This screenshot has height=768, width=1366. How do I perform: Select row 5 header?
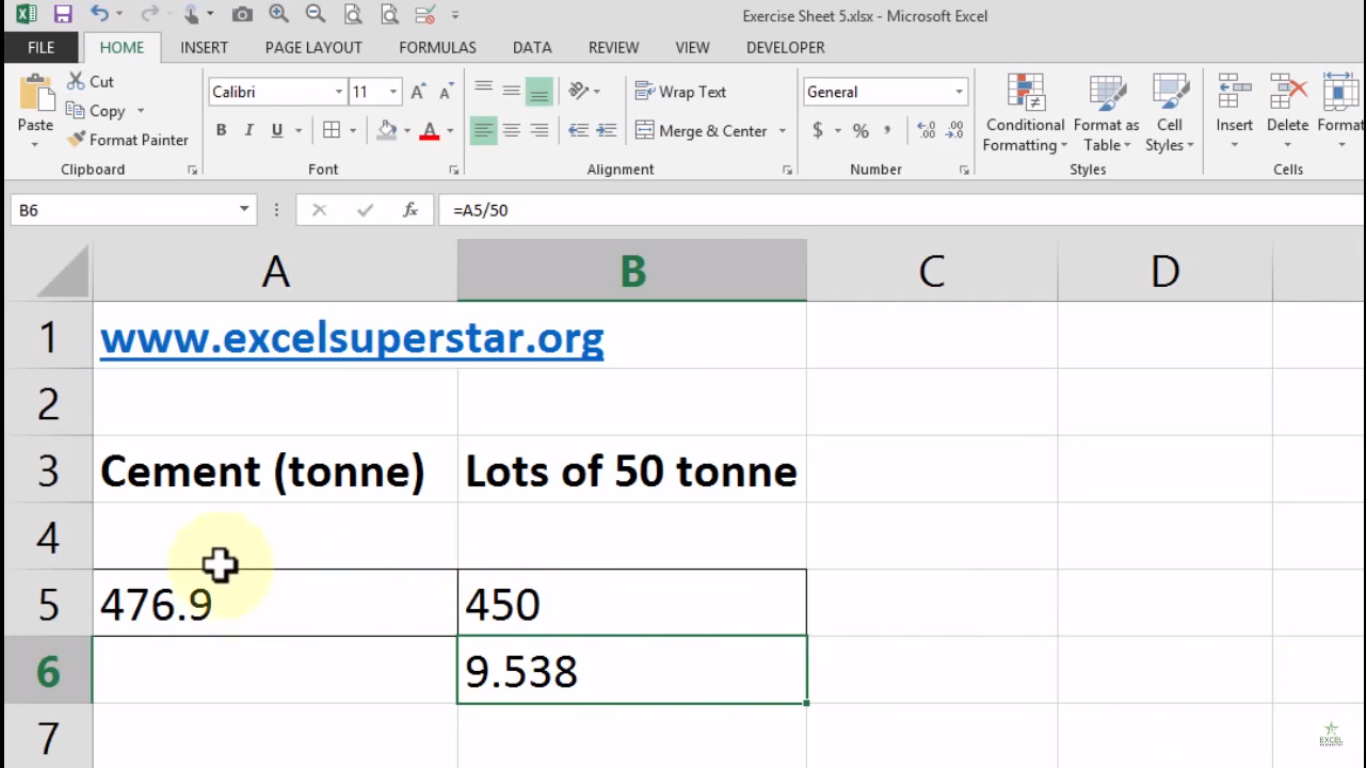point(48,604)
